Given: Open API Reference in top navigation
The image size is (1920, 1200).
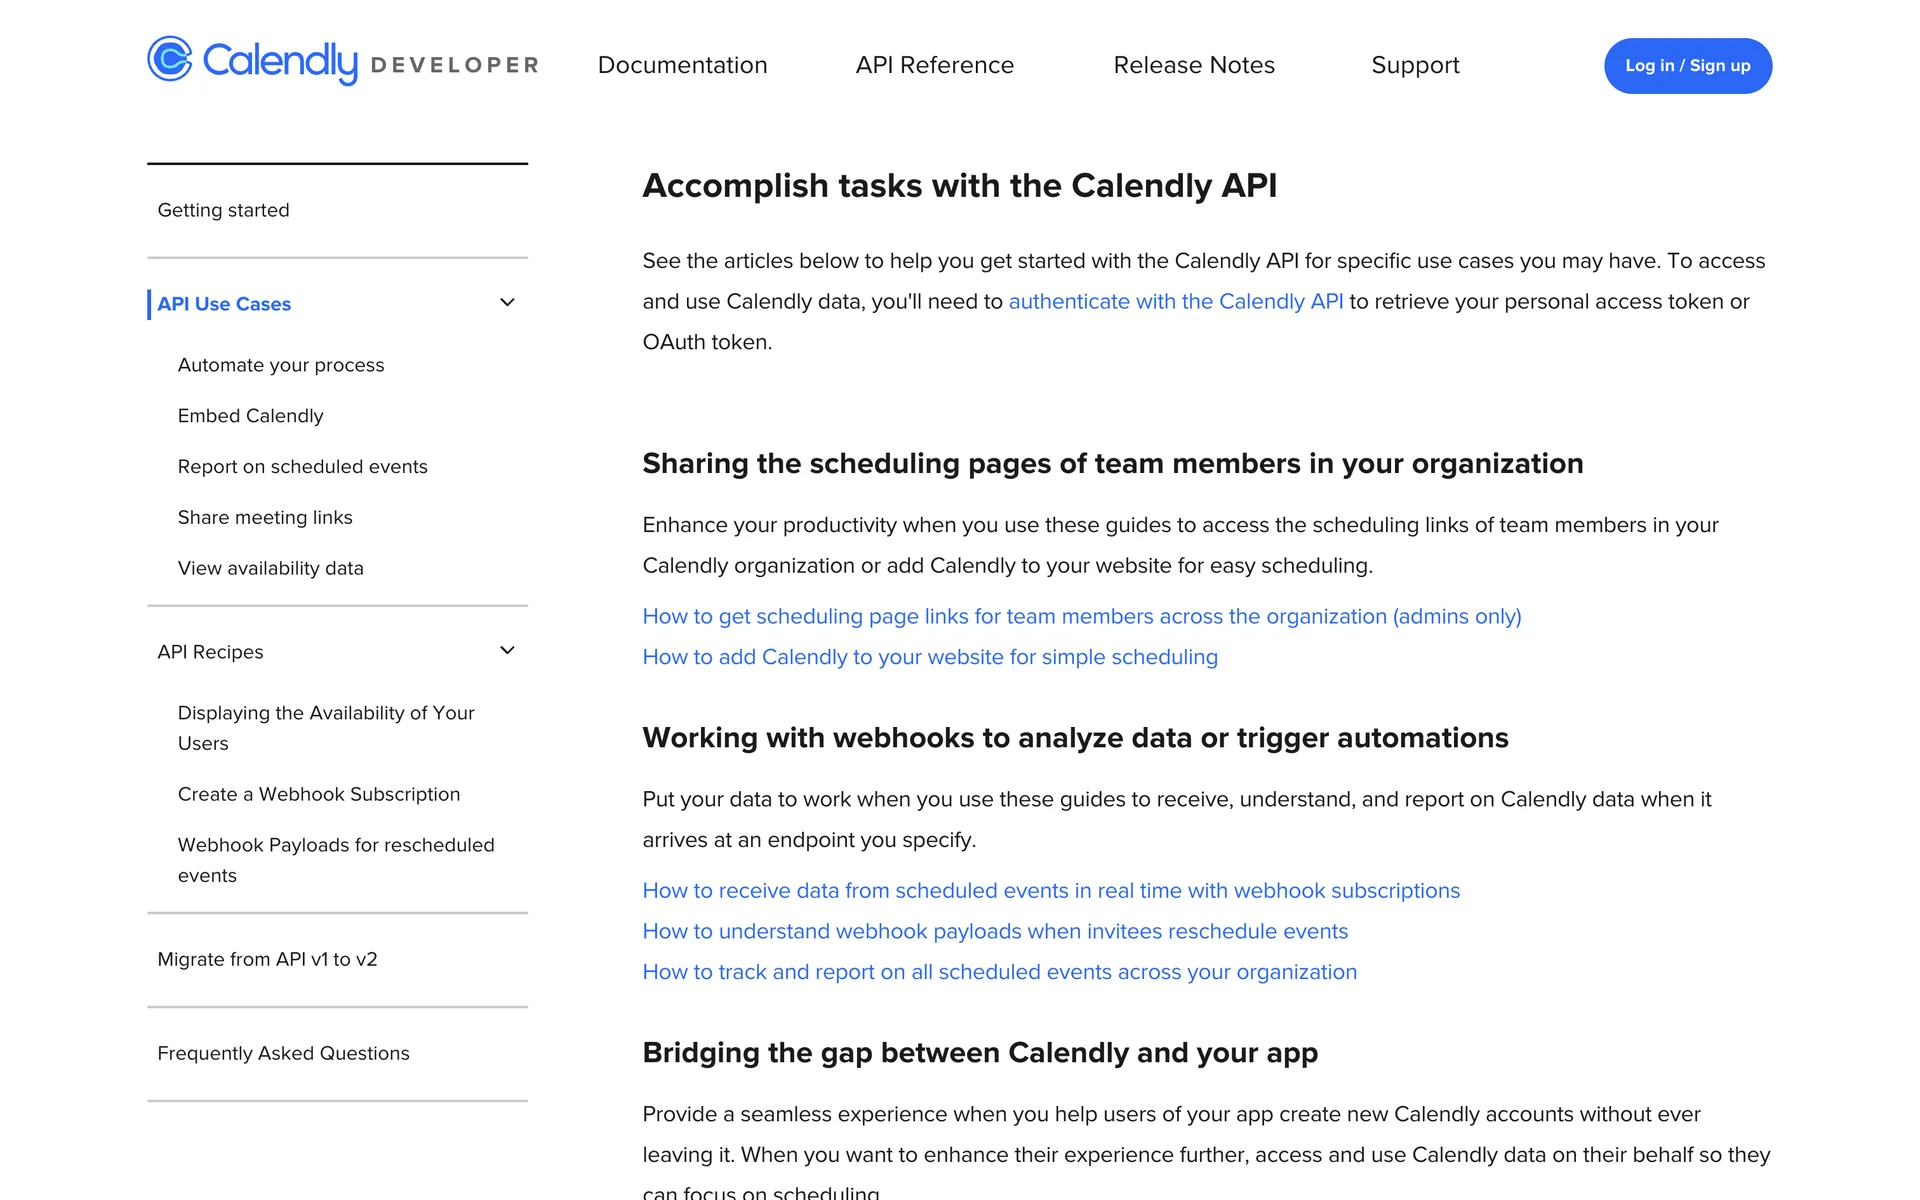Looking at the screenshot, I should tap(934, 66).
